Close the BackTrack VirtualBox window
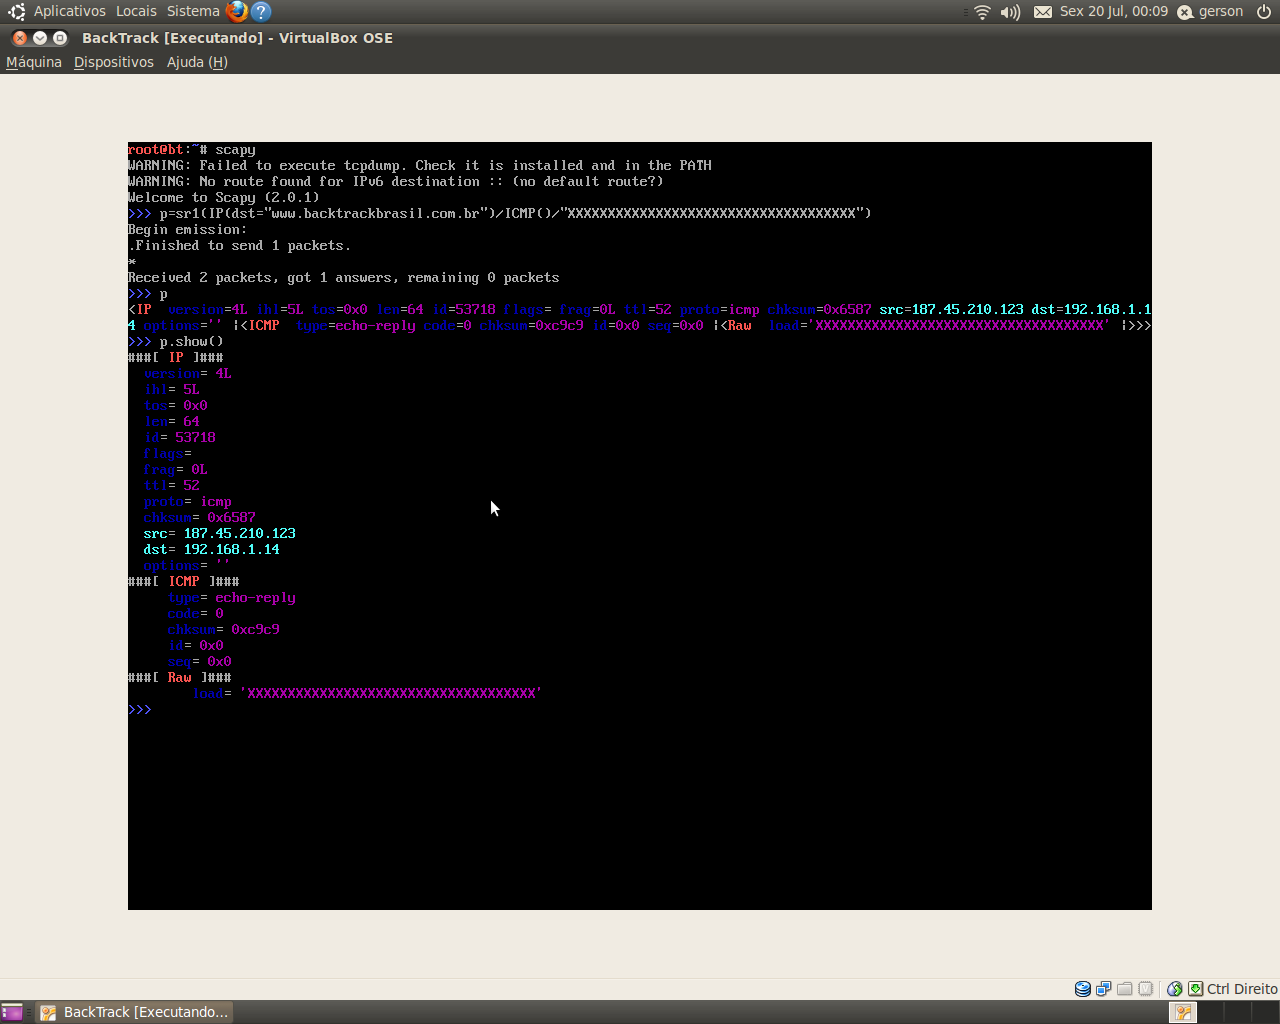 tap(20, 38)
